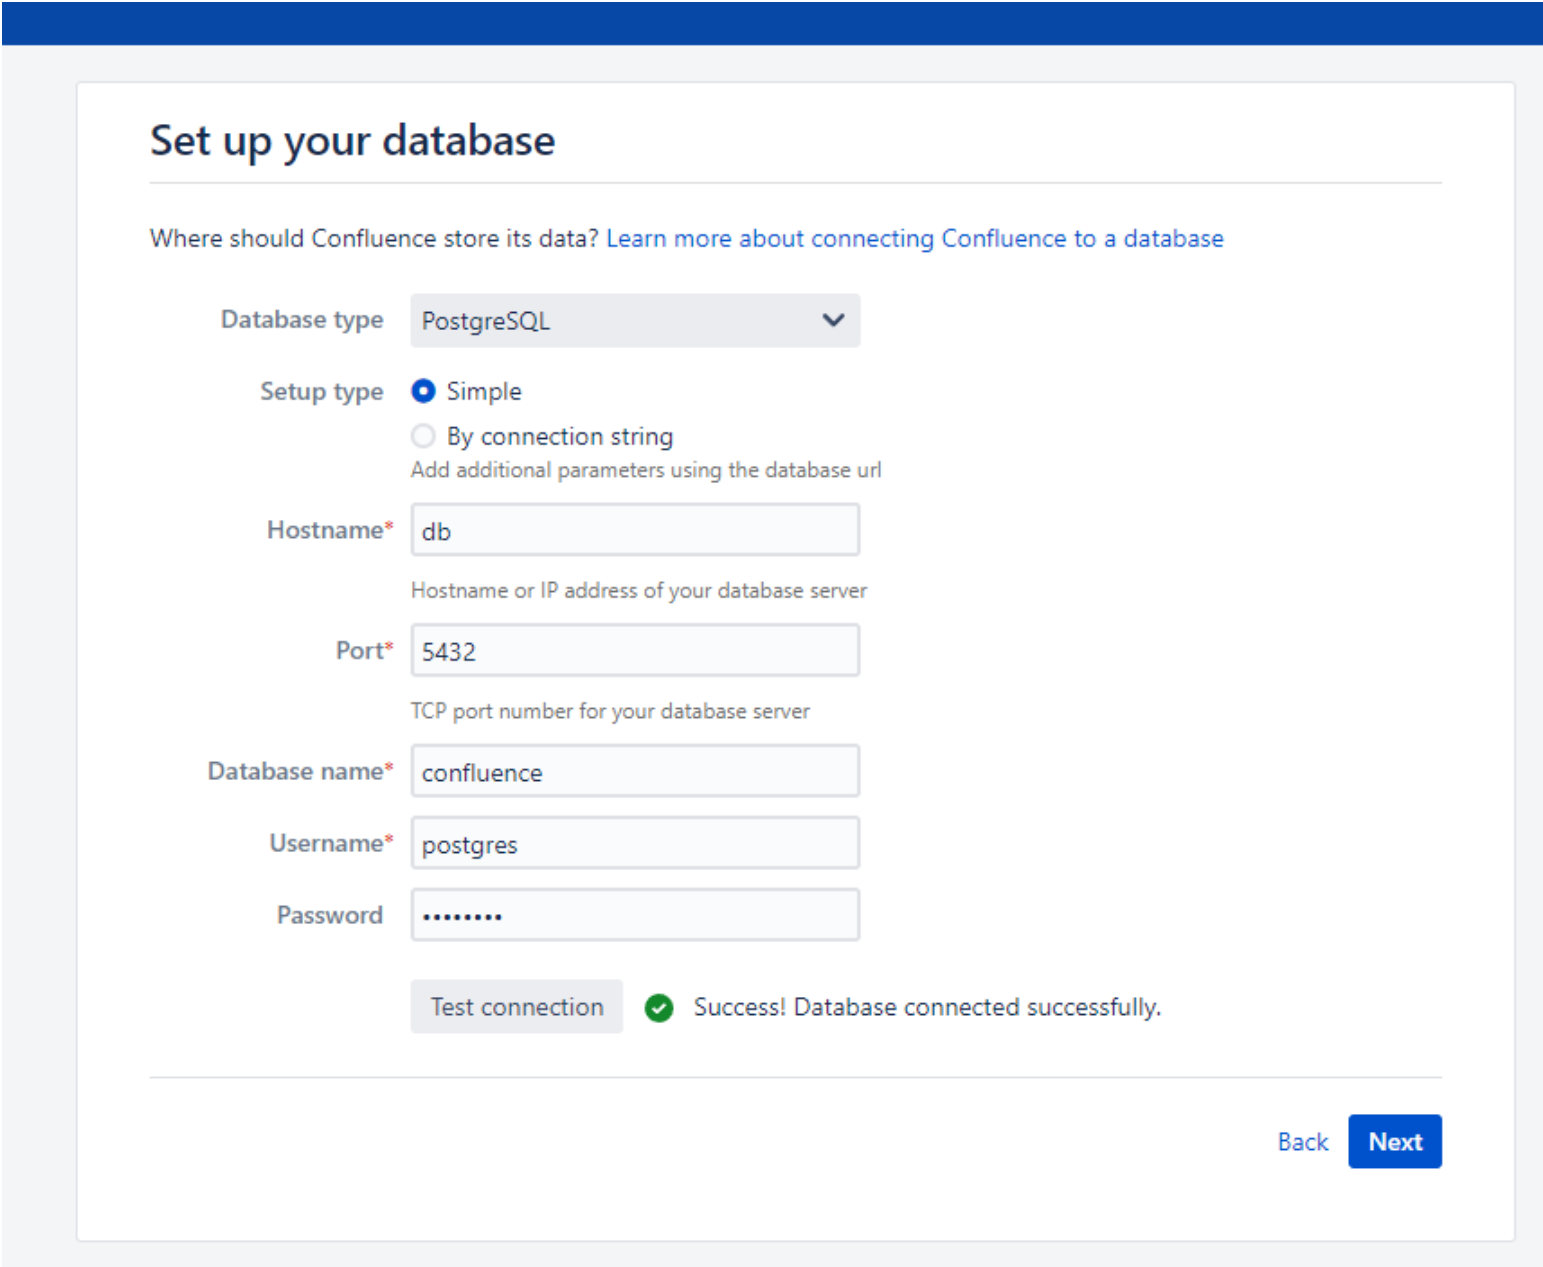This screenshot has height=1267, width=1543.
Task: Go back using the Back link
Action: (1302, 1142)
